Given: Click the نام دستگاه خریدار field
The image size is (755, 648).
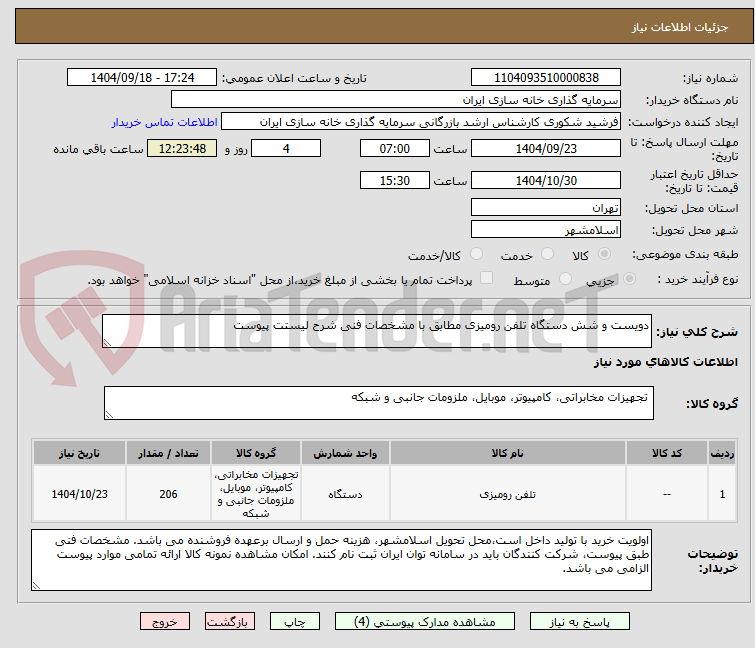Looking at the screenshot, I should 396,100.
